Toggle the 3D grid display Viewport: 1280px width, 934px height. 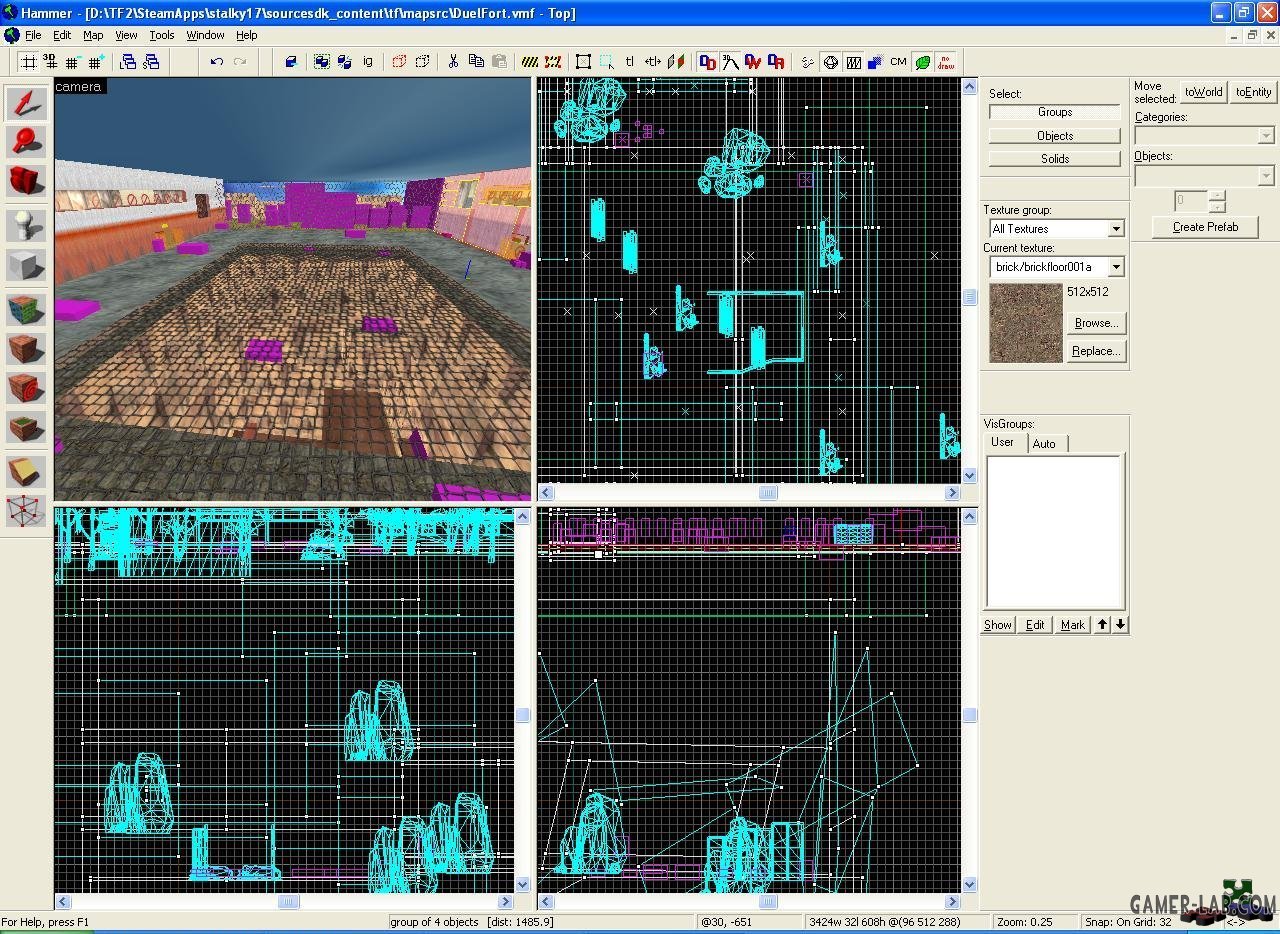50,62
